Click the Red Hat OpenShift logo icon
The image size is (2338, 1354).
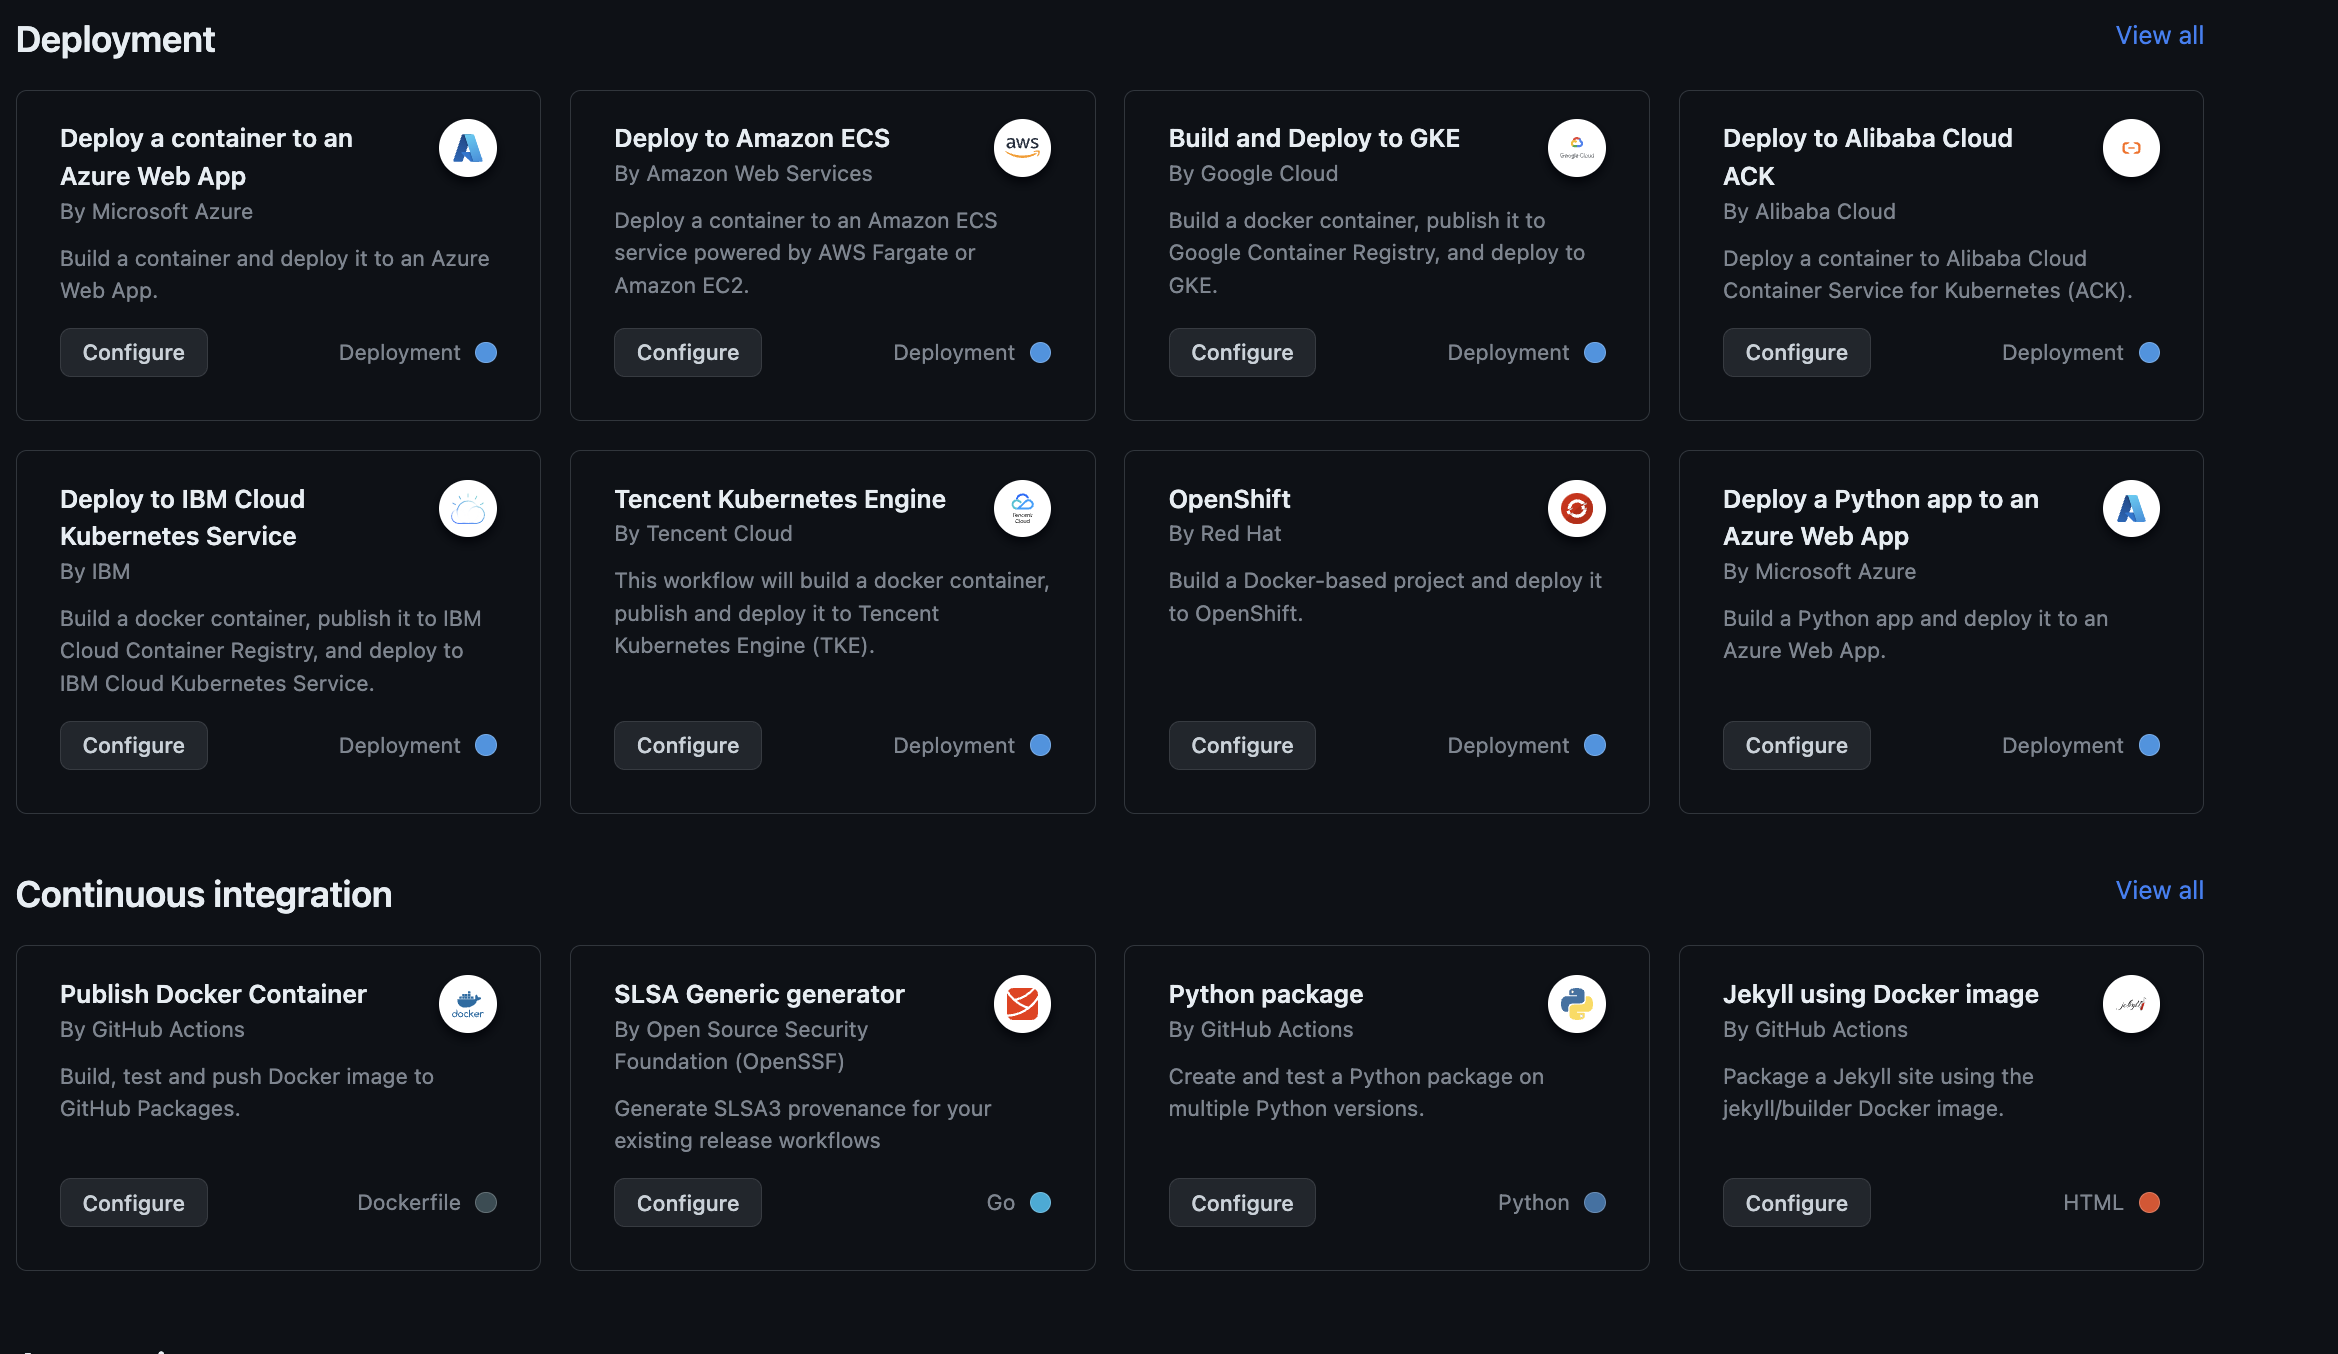point(1576,509)
